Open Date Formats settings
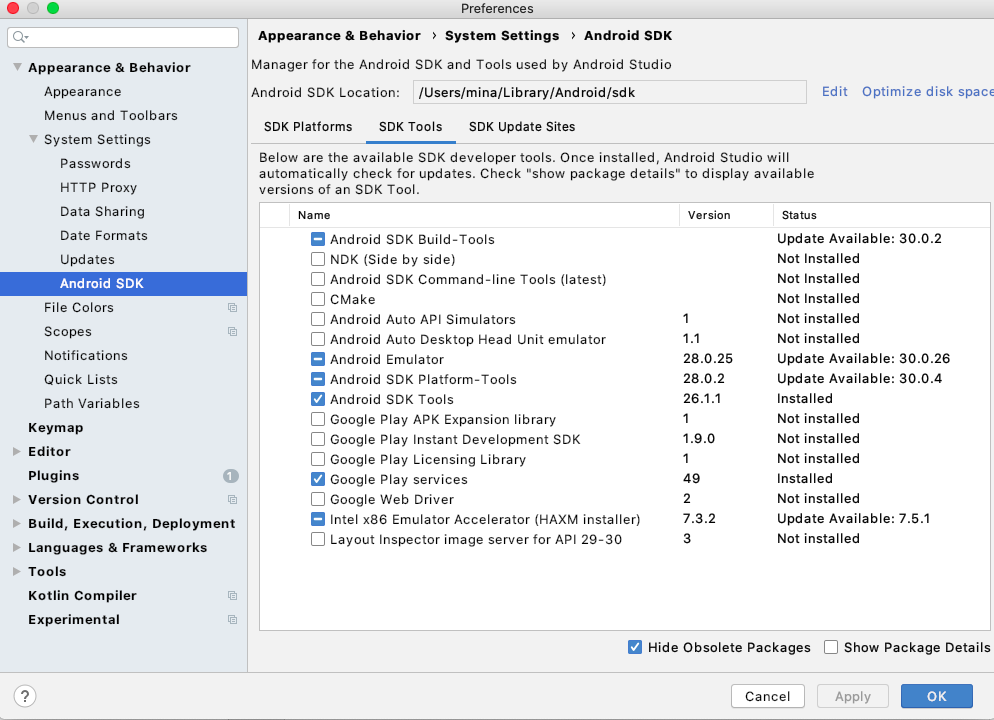This screenshot has height=720, width=994. [x=104, y=236]
